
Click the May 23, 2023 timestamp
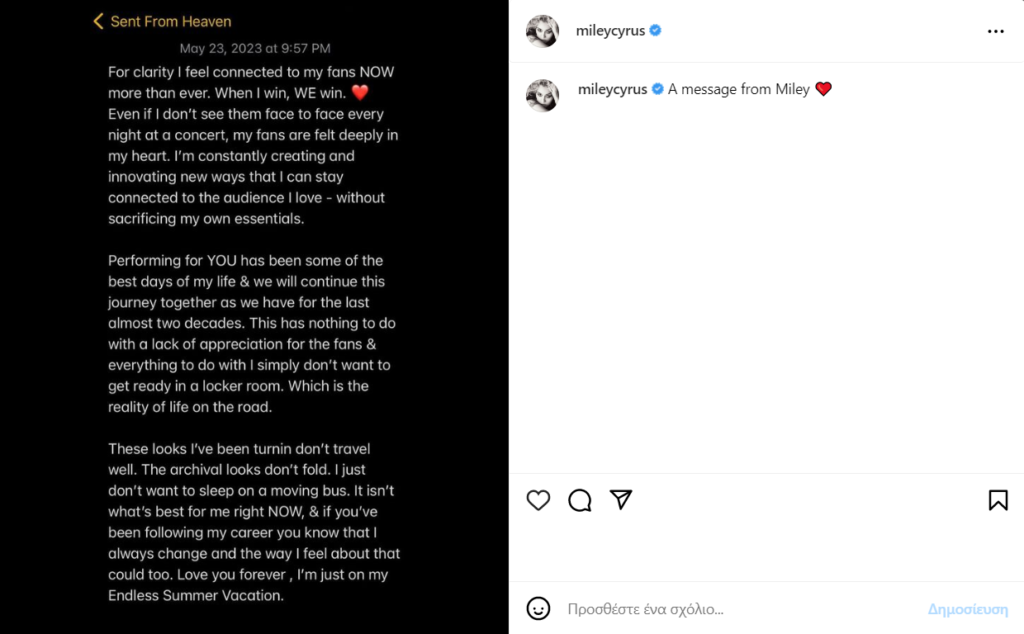pyautogui.click(x=255, y=48)
